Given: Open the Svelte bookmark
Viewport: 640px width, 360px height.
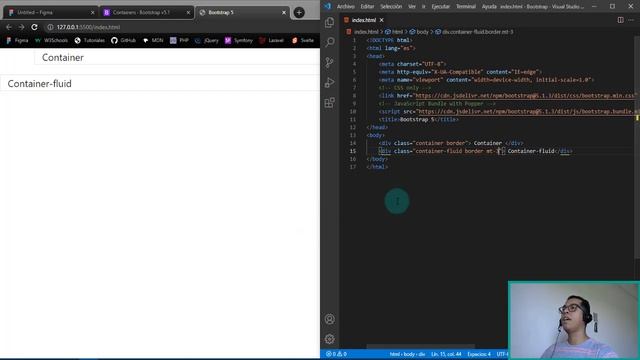Looking at the screenshot, I should (x=303, y=40).
